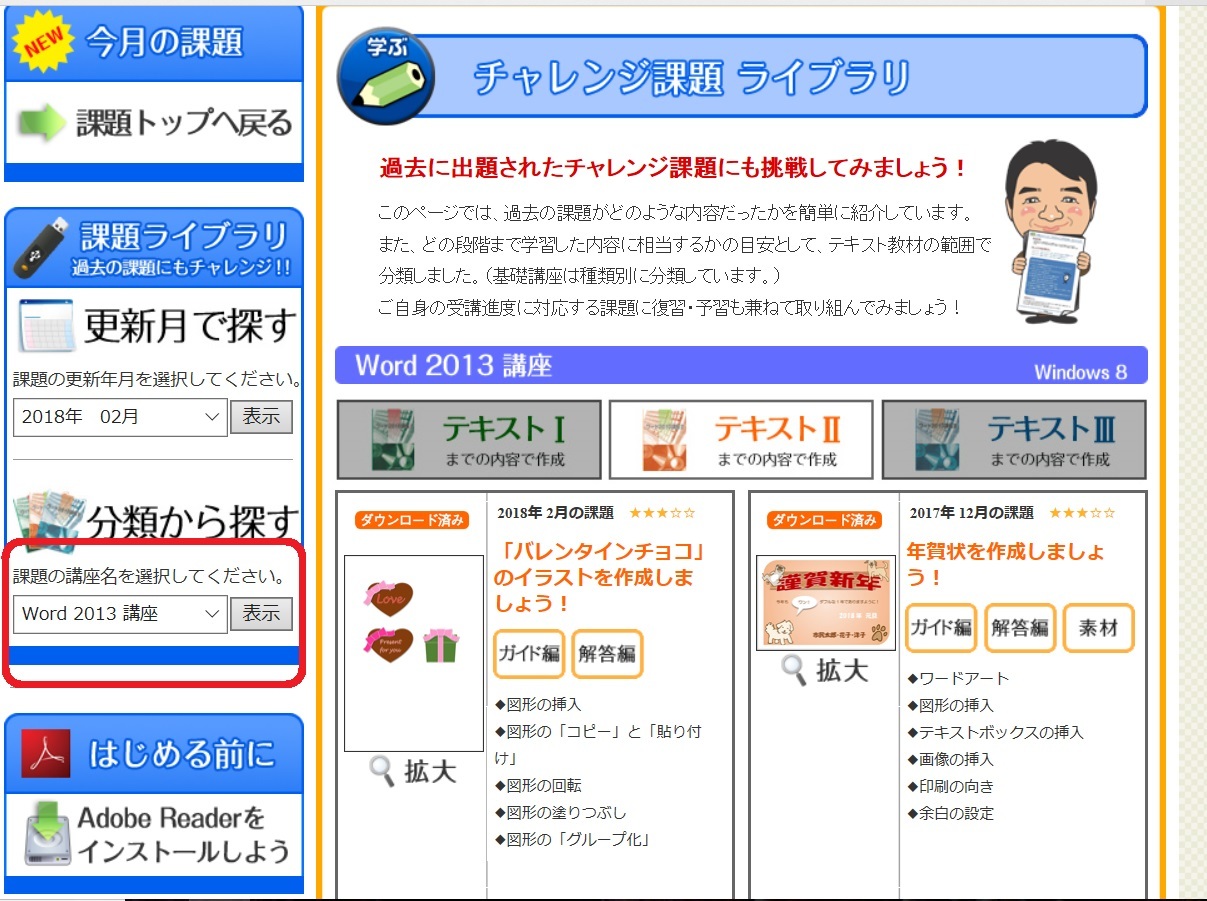Click the テキストボックスの挿入 list item

coord(995,732)
